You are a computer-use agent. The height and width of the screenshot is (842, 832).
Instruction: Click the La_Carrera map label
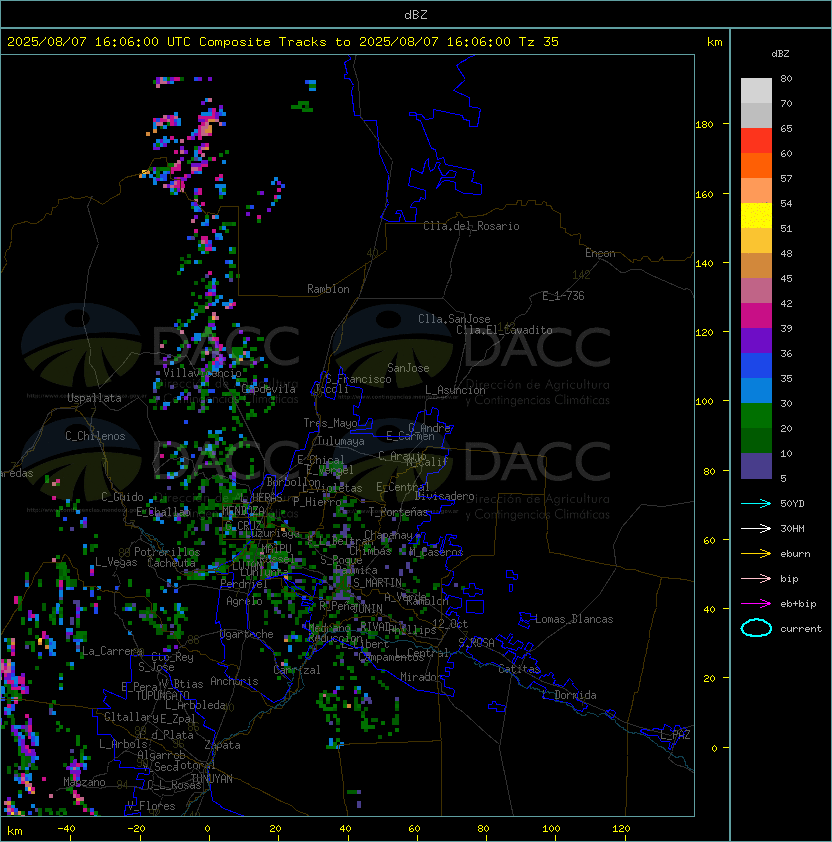[112, 651]
